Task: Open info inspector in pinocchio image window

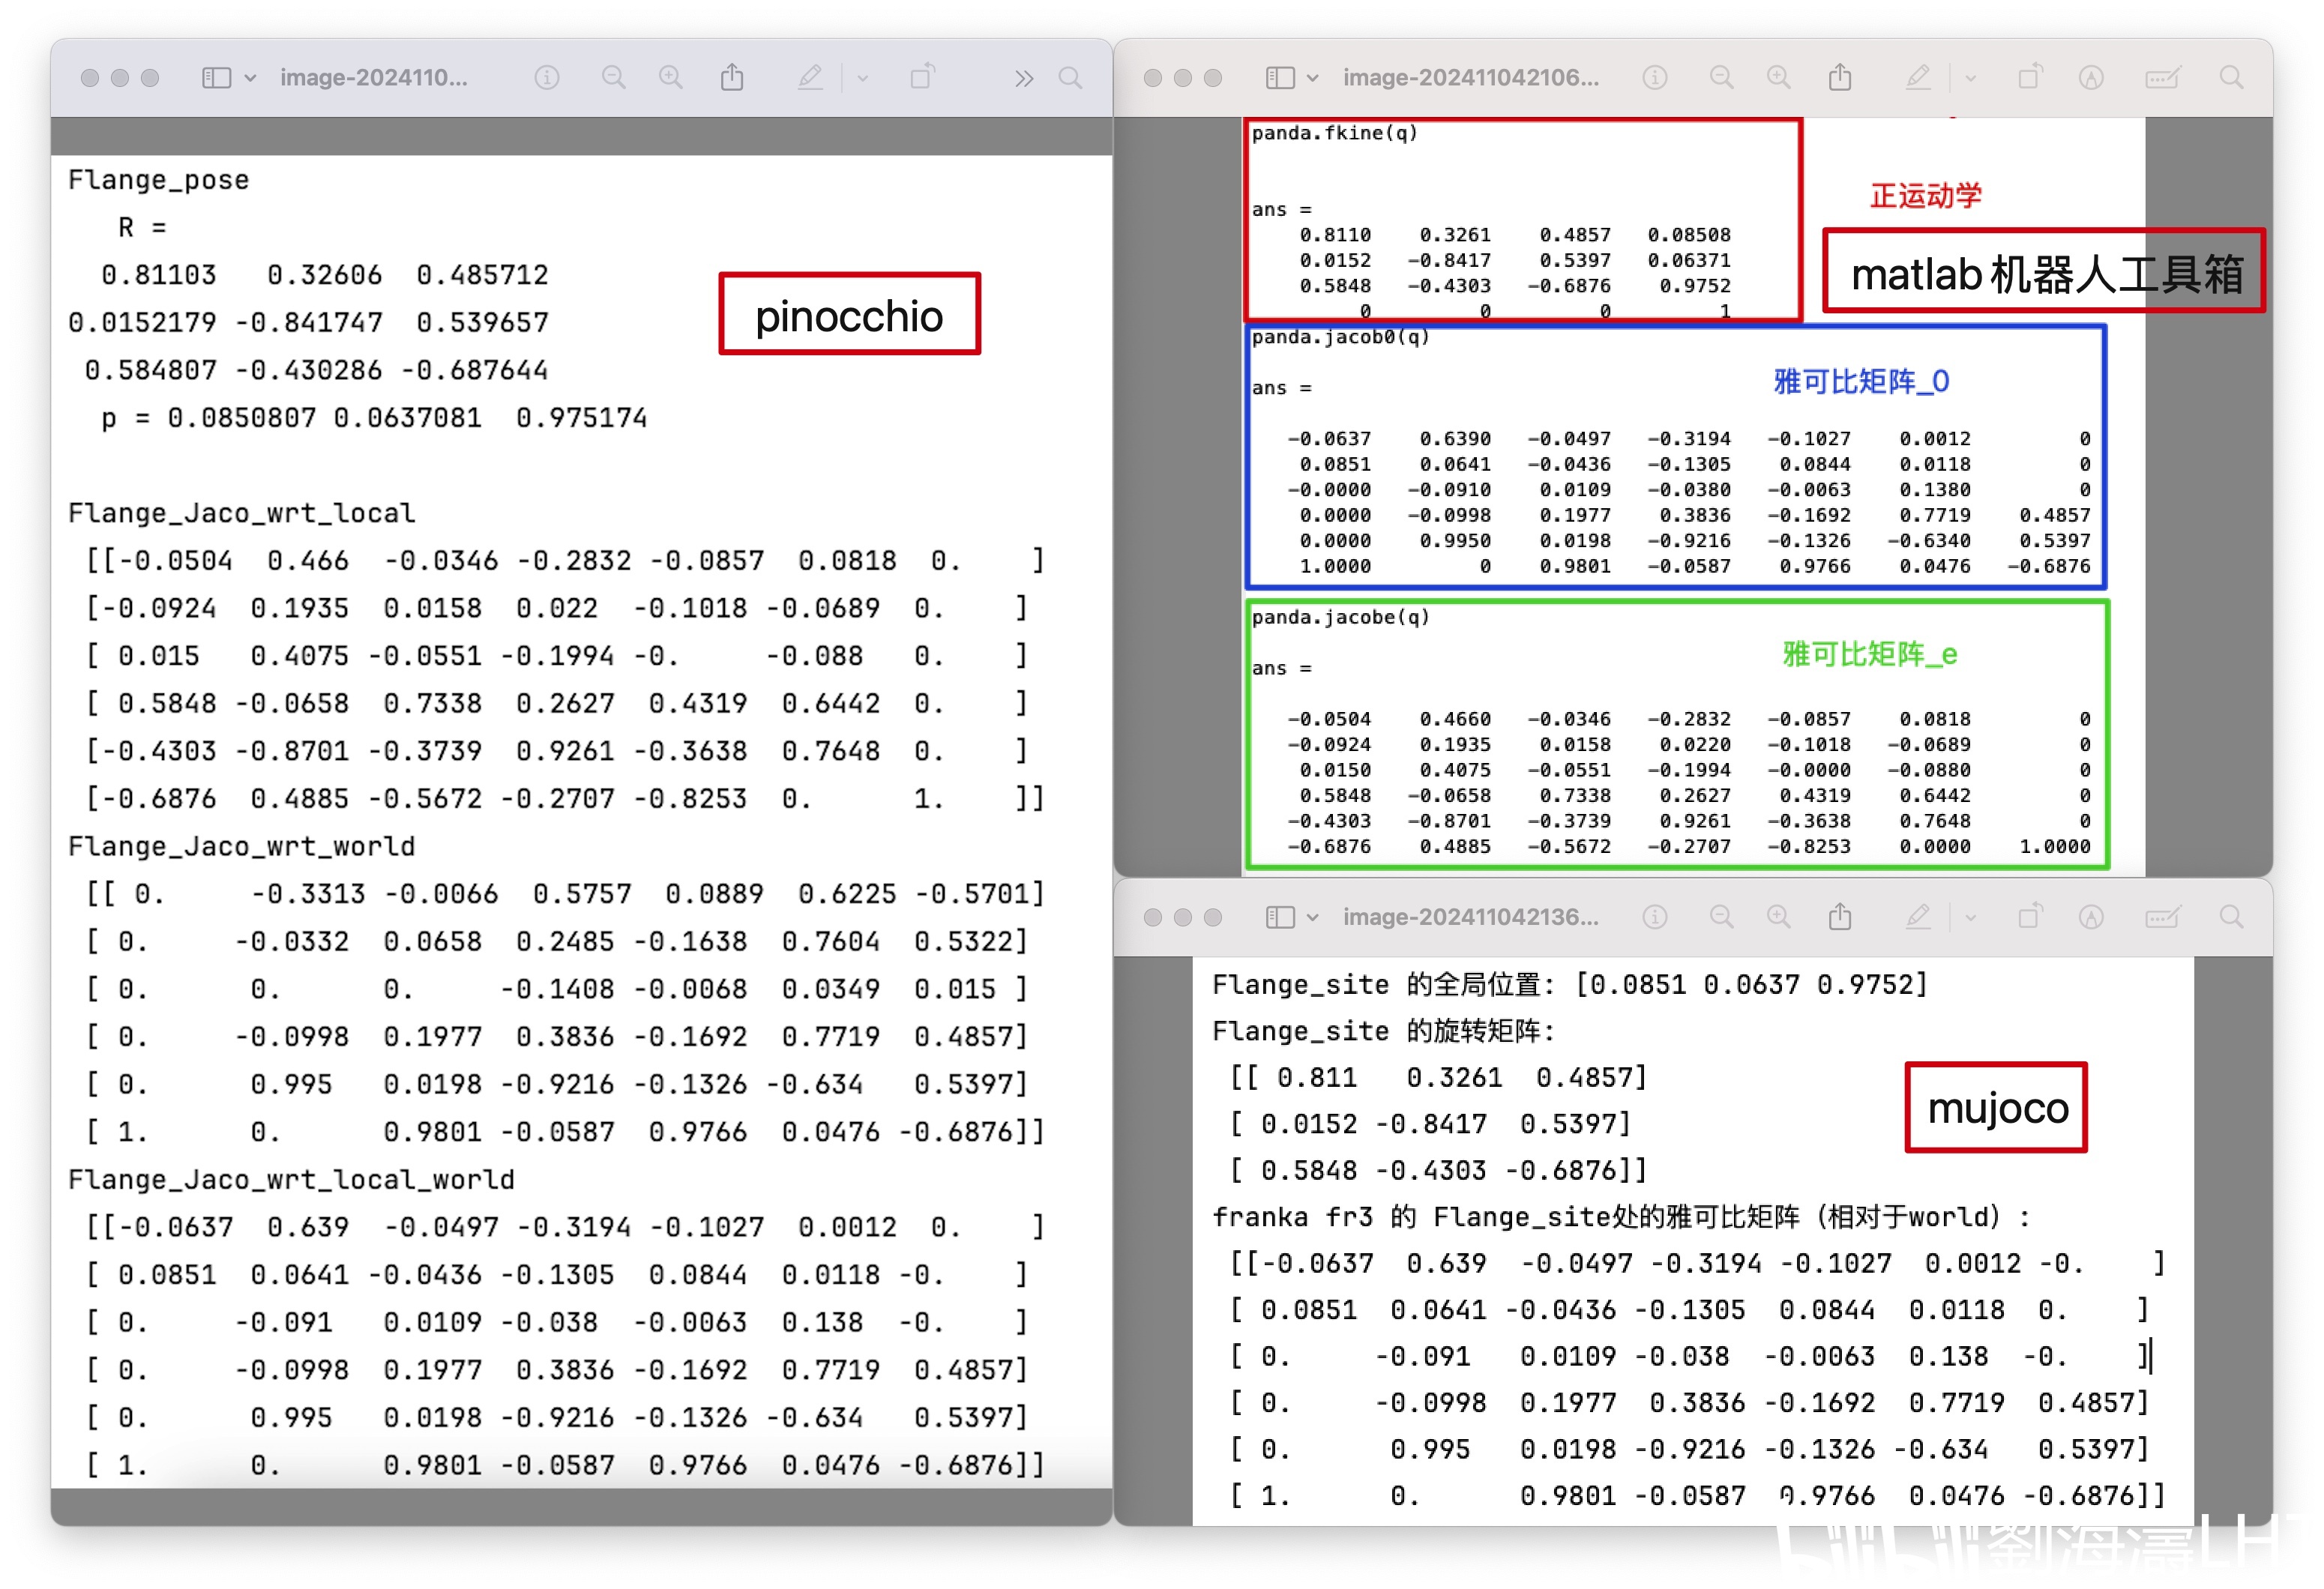Action: coord(546,77)
